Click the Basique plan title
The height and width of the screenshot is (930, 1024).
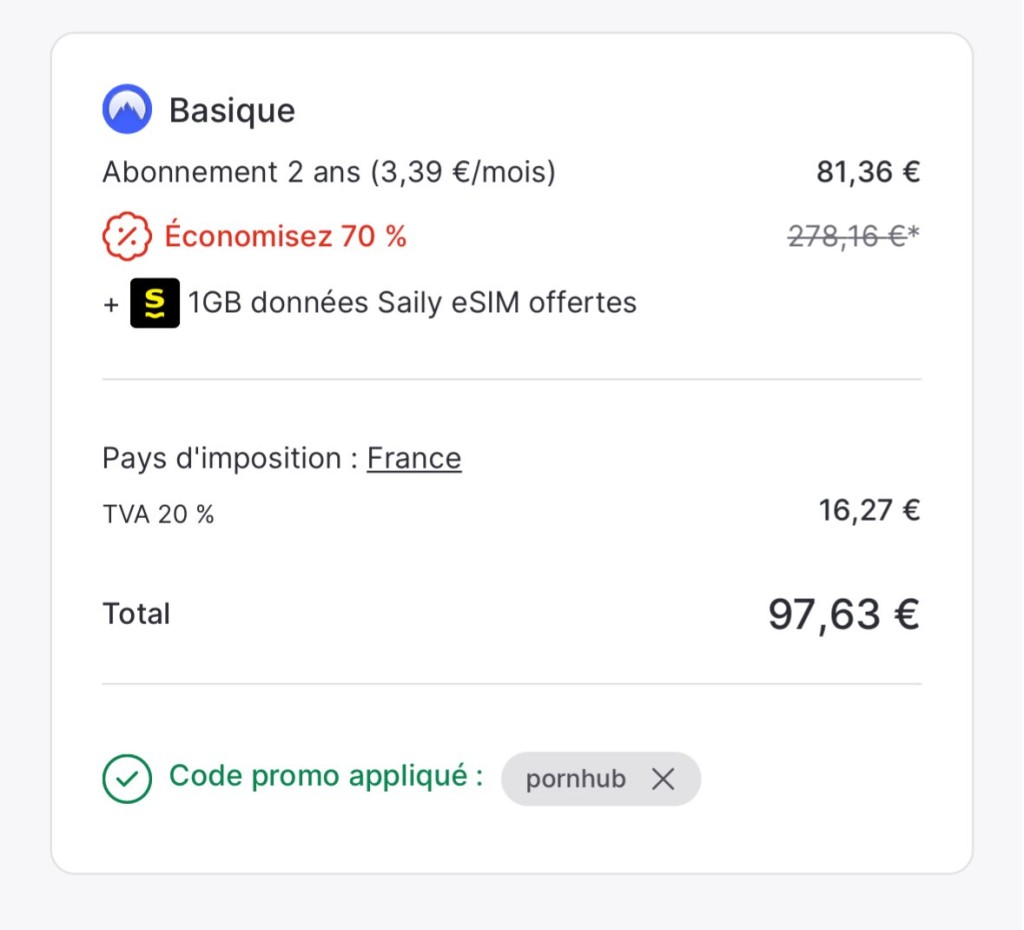click(232, 110)
